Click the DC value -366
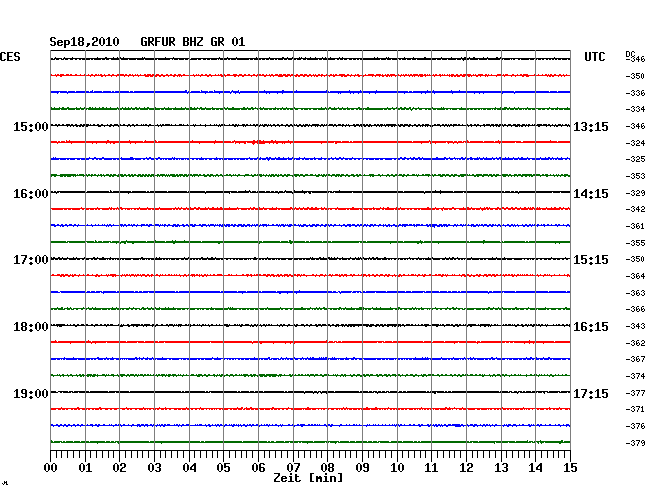The height and width of the screenshot is (494, 650). 635,309
